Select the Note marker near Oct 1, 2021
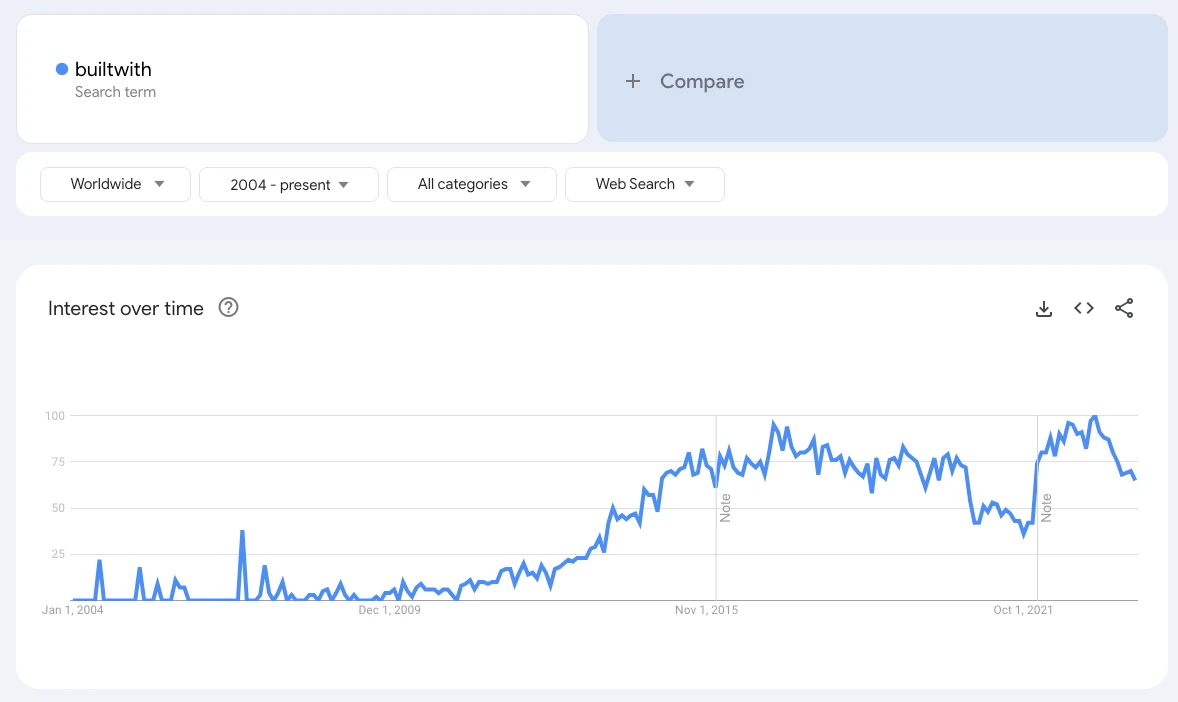Image resolution: width=1178 pixels, height=702 pixels. click(x=1047, y=507)
